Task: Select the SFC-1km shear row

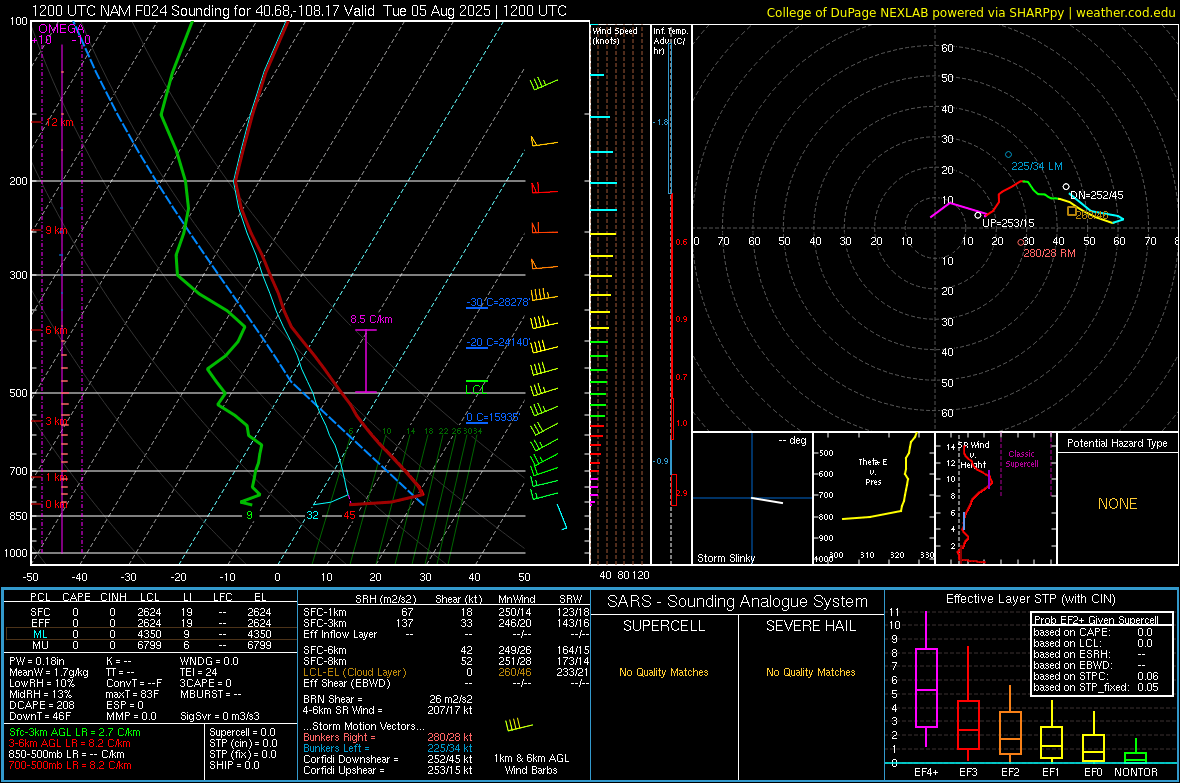Action: (446, 612)
